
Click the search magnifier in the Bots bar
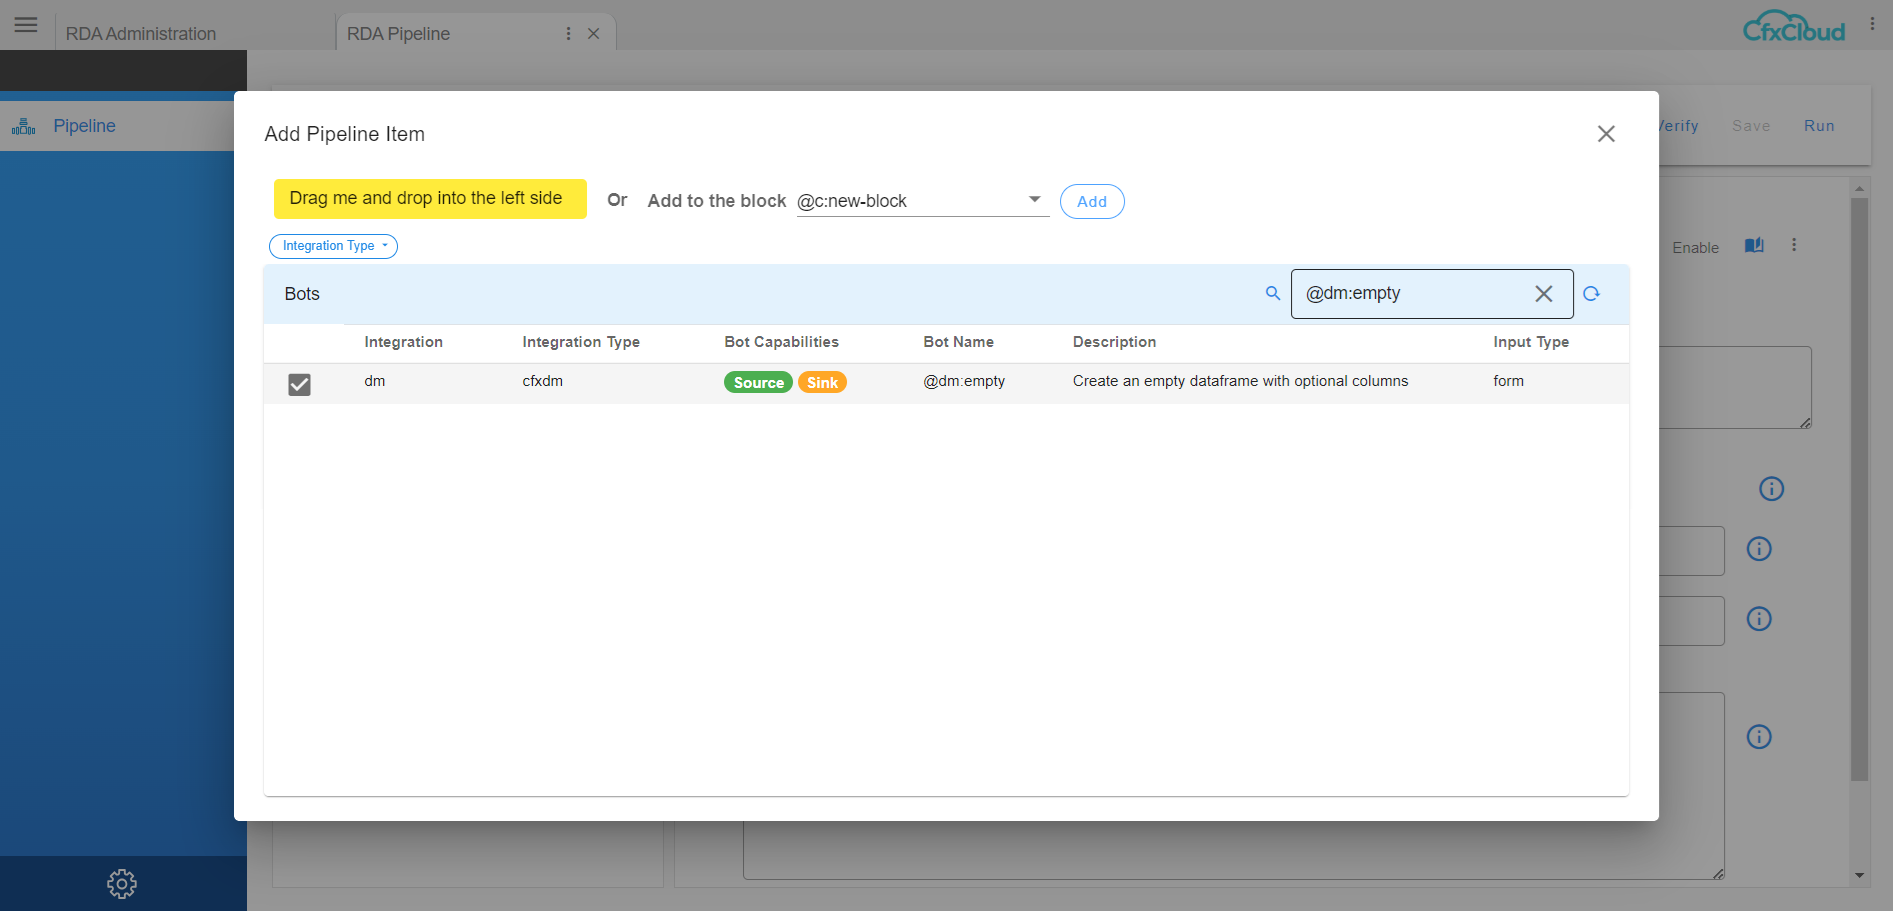1272,293
